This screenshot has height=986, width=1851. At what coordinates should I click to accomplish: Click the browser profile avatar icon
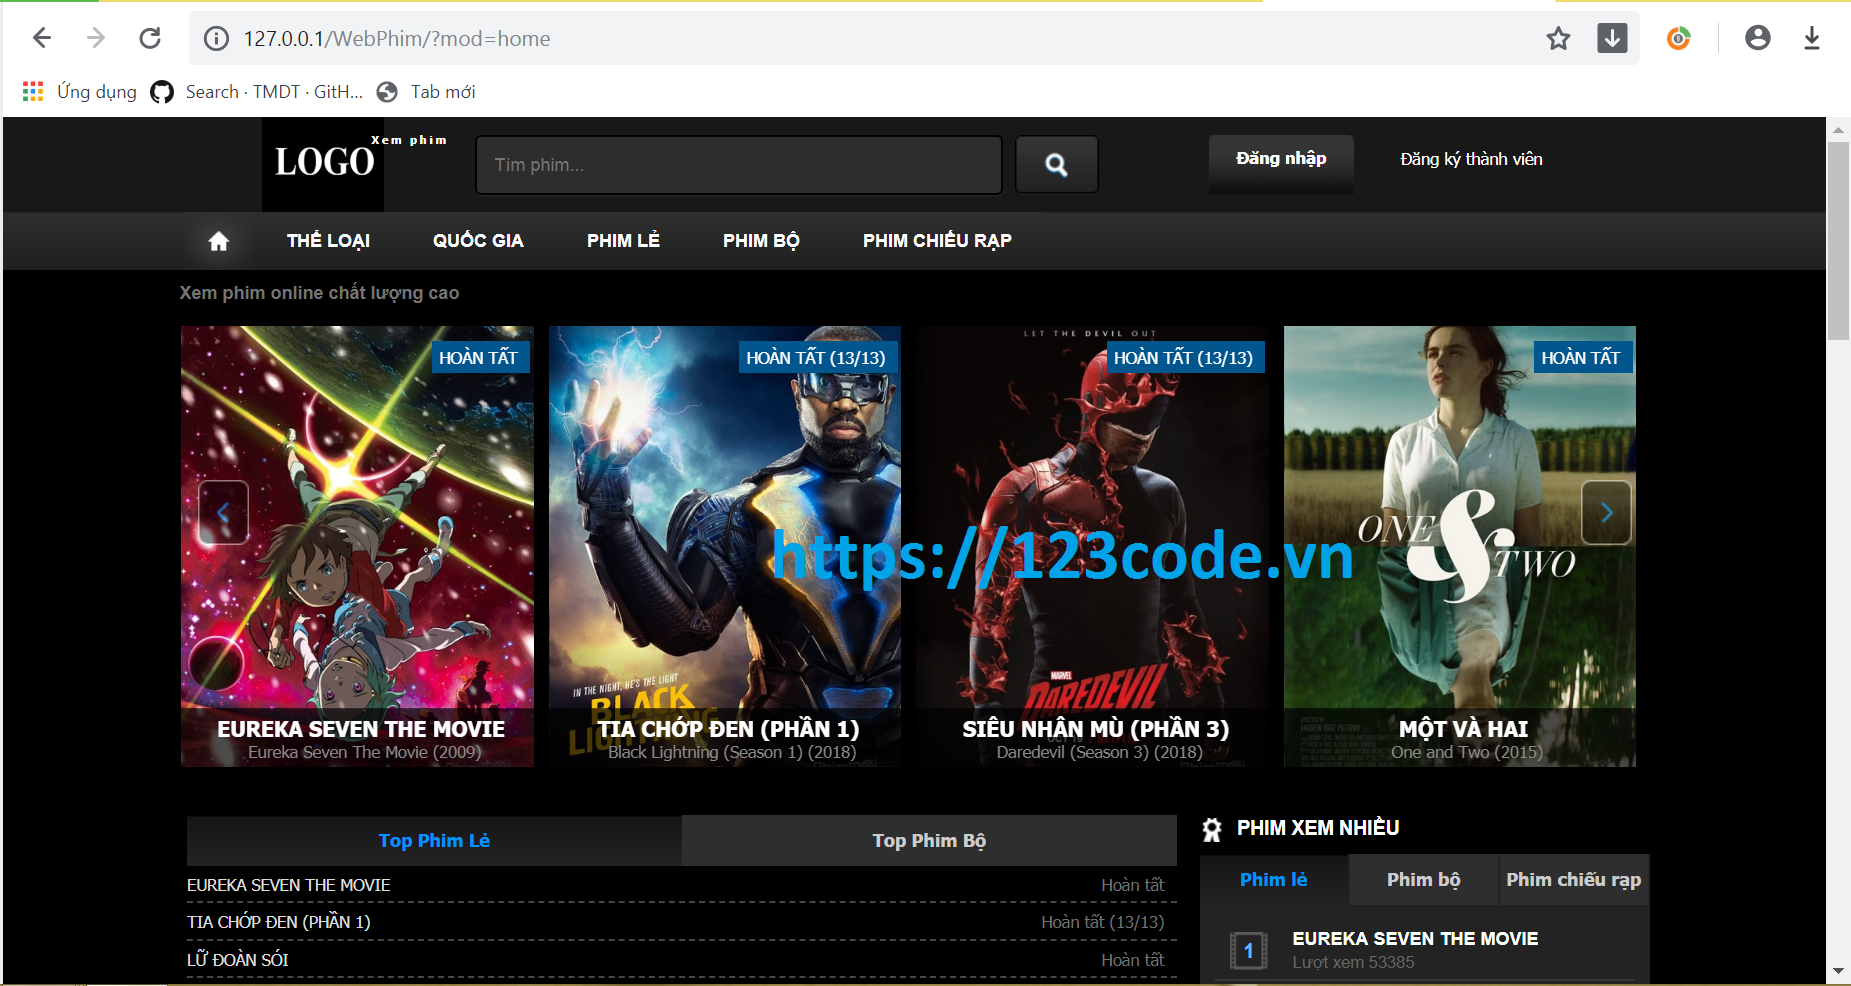(x=1757, y=38)
